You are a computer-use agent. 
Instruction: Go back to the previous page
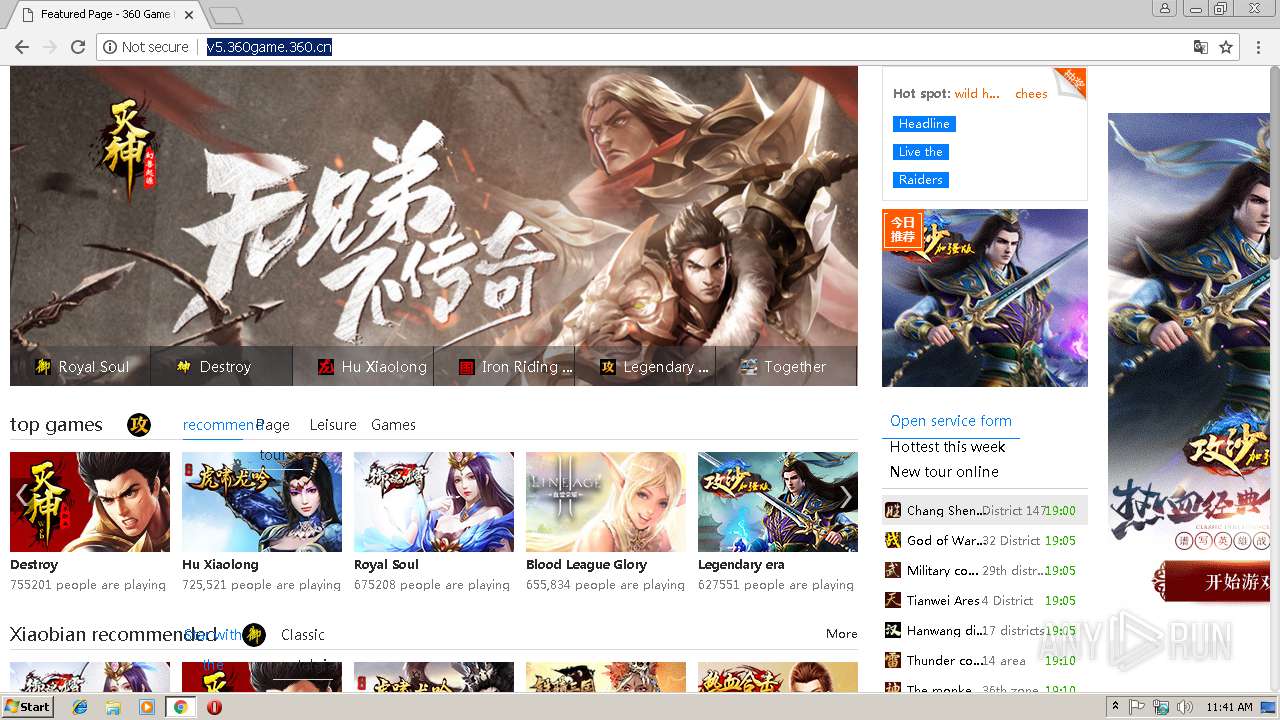coord(22,47)
